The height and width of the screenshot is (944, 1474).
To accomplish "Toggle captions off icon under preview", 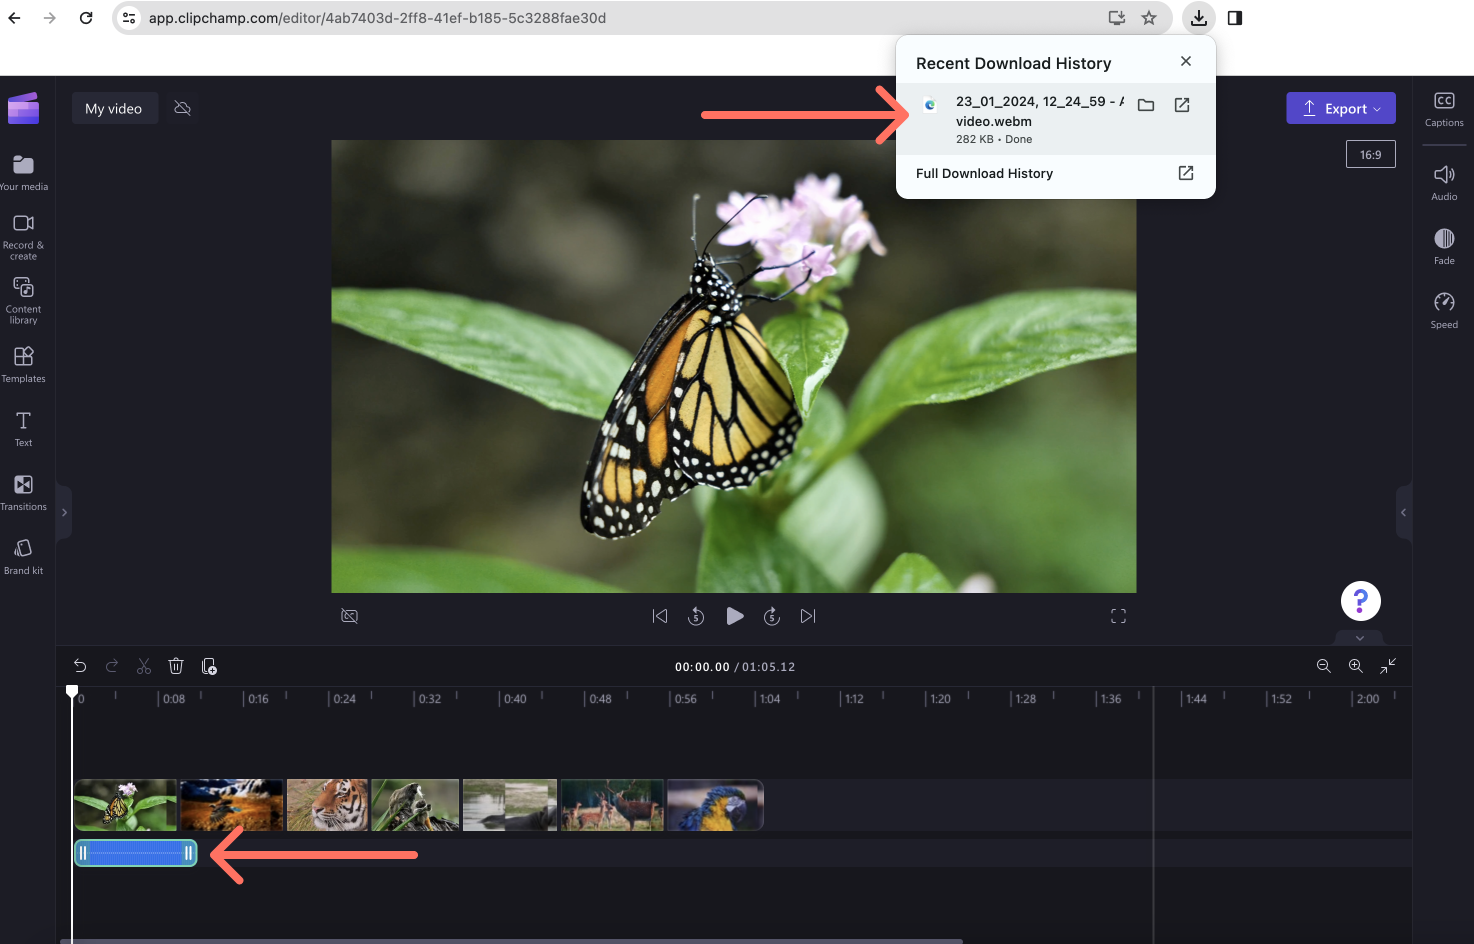I will [349, 616].
